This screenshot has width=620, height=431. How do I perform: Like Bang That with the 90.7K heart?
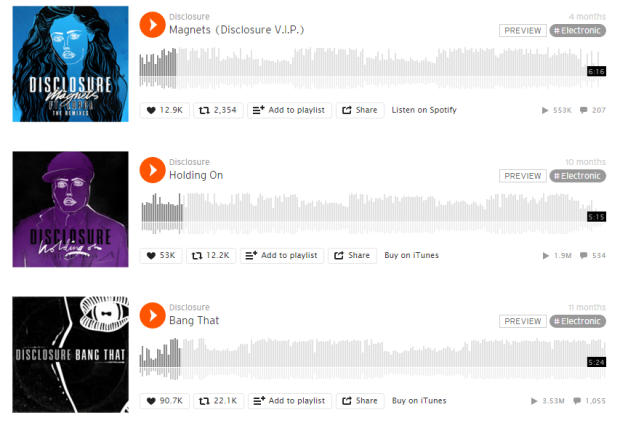point(164,401)
